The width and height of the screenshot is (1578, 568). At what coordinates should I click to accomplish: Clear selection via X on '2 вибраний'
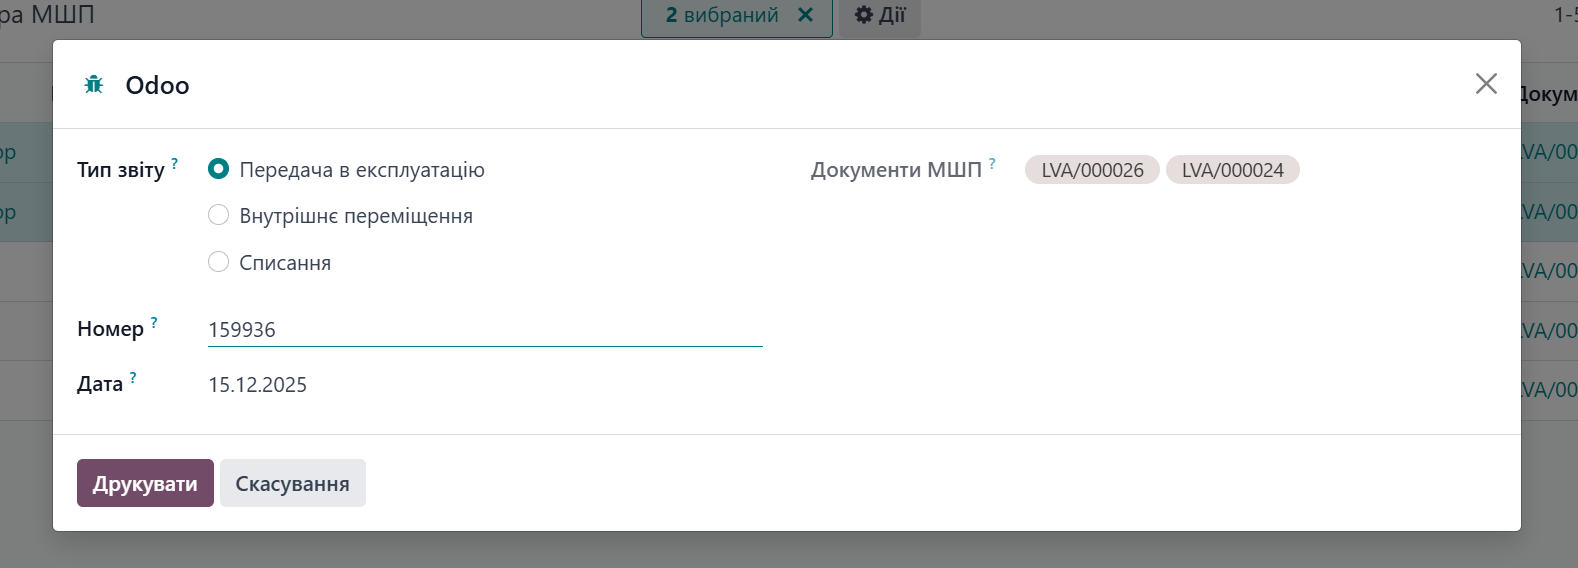[806, 15]
